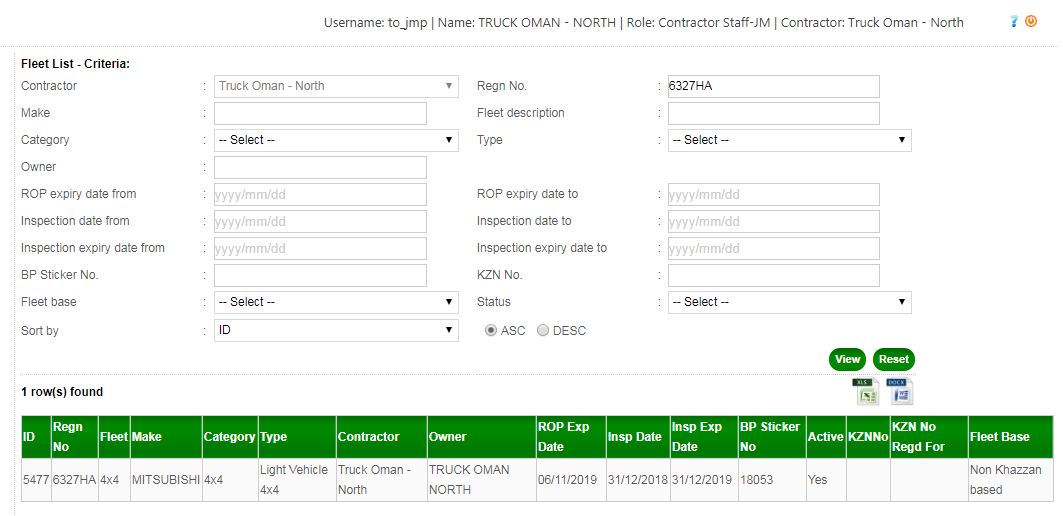The image size is (1063, 516).
Task: Open the Category dropdown
Action: click(336, 140)
